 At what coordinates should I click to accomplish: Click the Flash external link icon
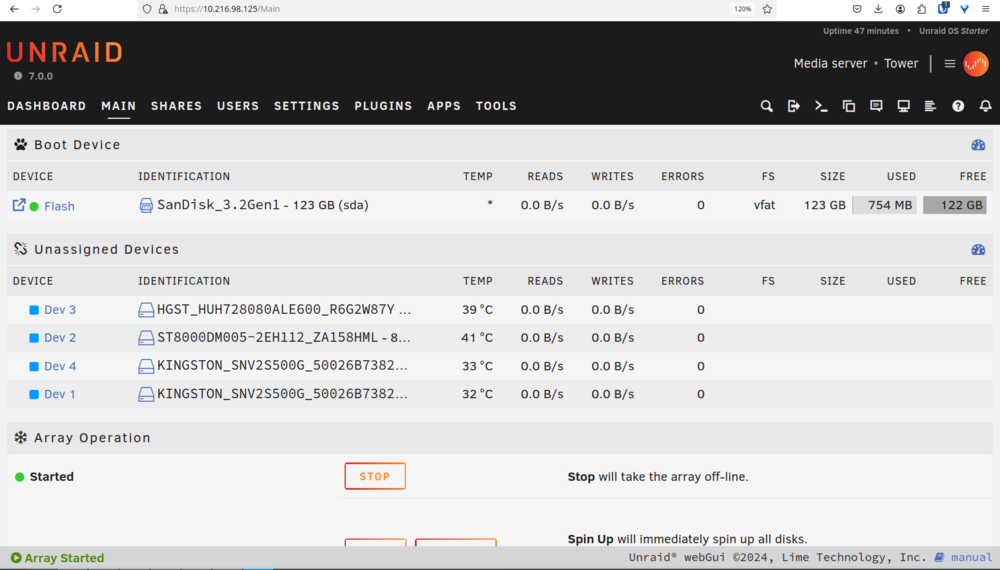point(18,205)
